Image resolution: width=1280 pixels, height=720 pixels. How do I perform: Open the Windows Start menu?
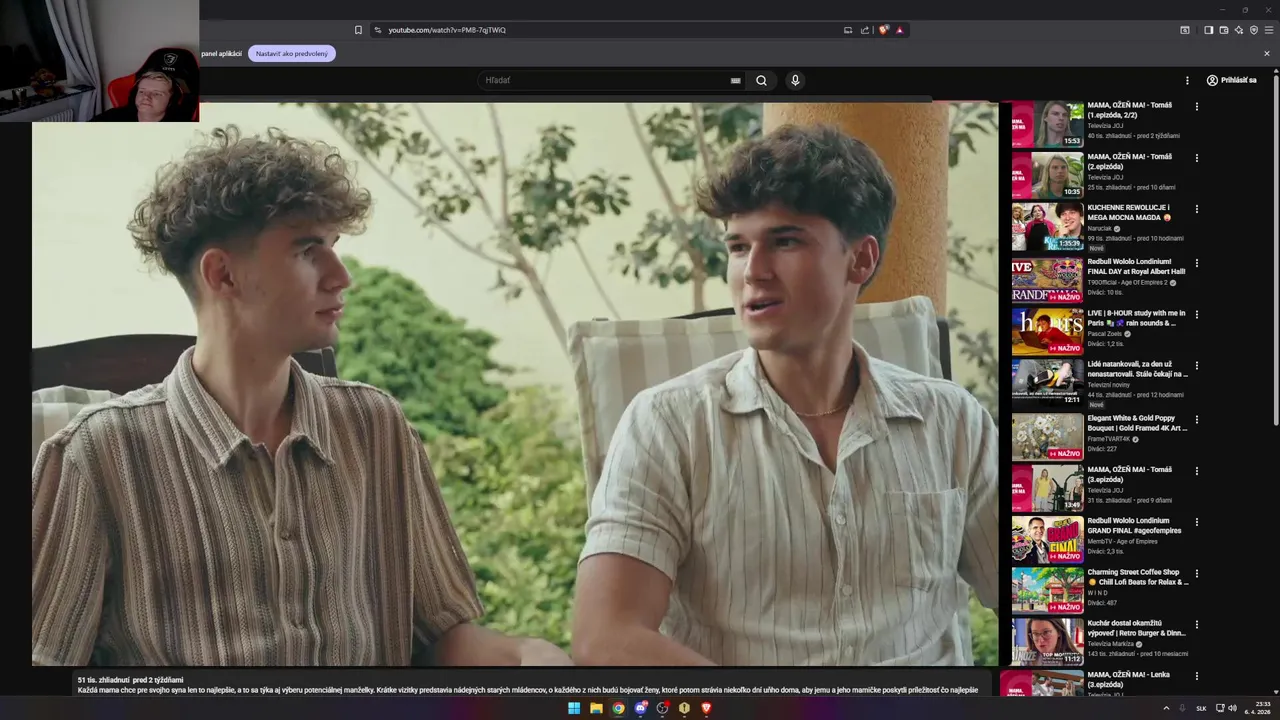tap(574, 708)
